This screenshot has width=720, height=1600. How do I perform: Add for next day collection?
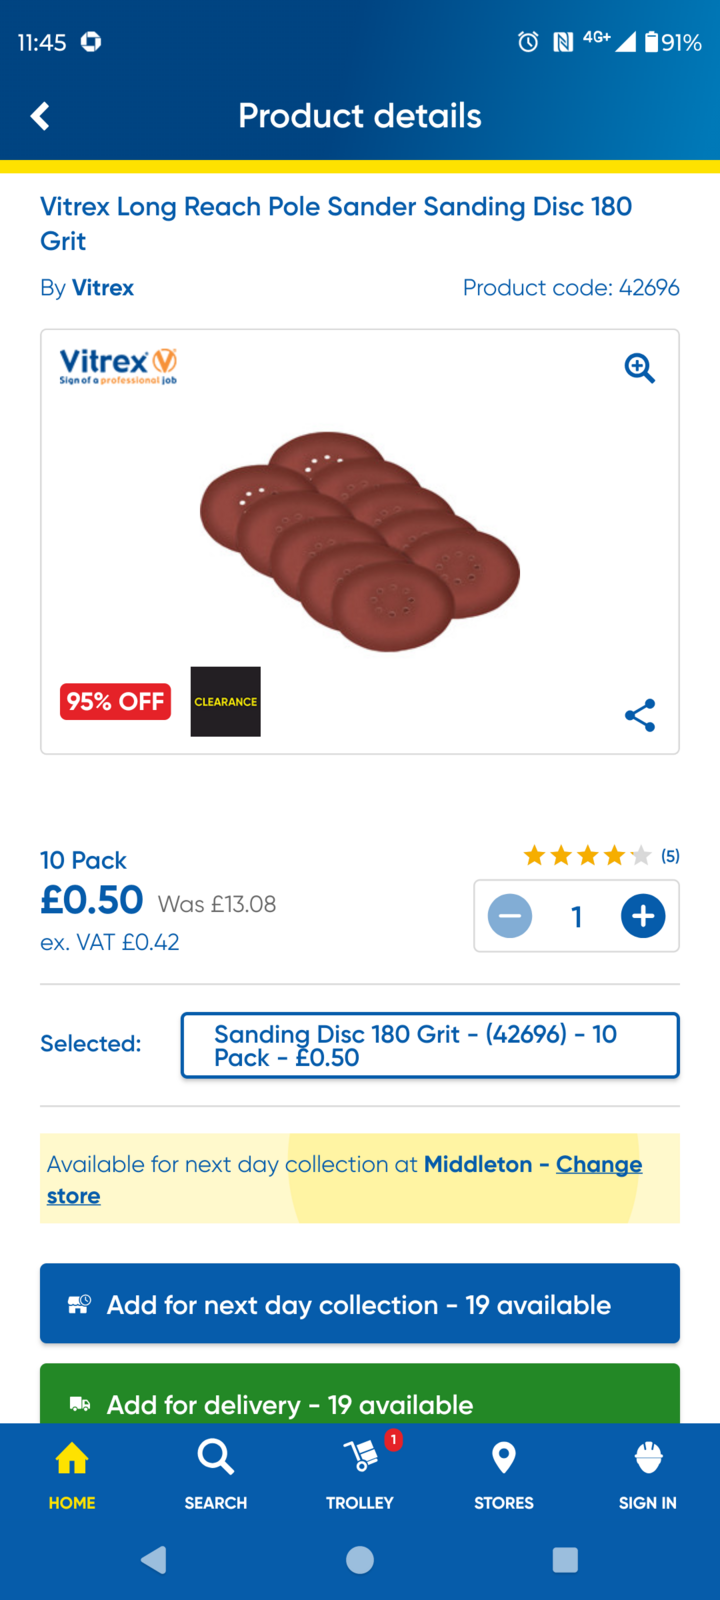[360, 1304]
